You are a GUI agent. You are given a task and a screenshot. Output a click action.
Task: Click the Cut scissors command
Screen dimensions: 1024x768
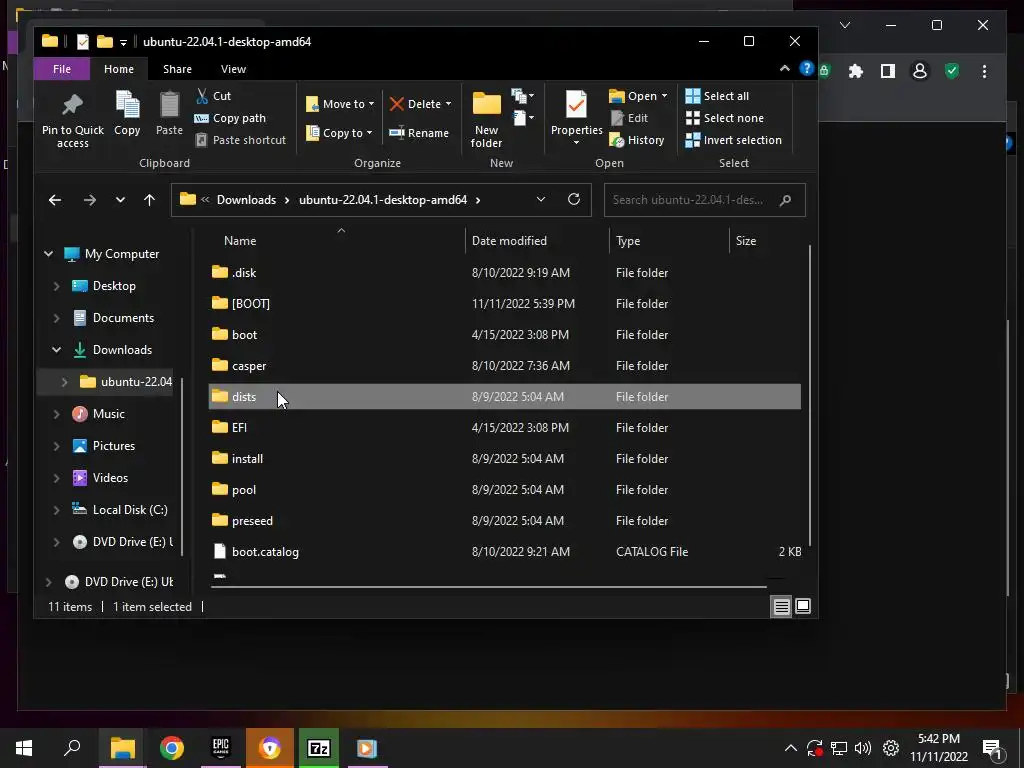click(x=214, y=96)
